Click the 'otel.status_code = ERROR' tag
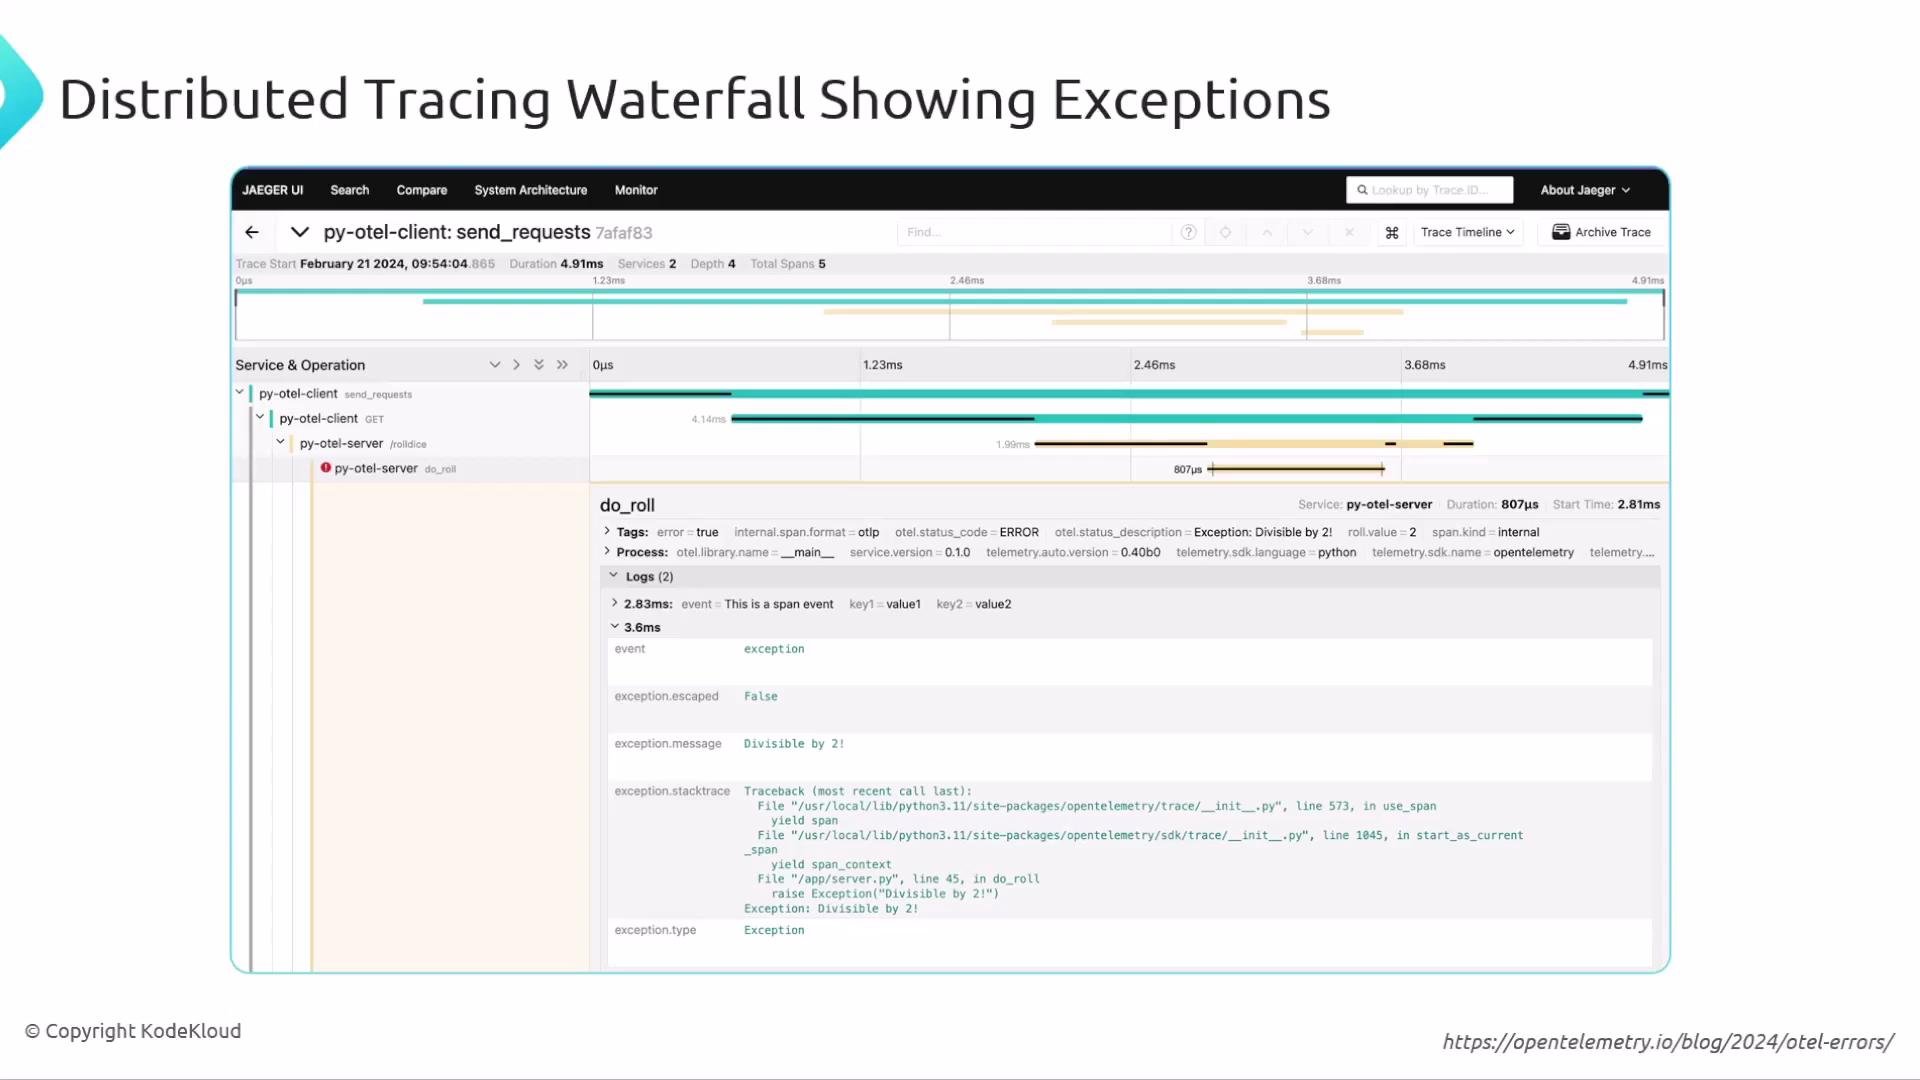This screenshot has width=1920, height=1080. pyautogui.click(x=967, y=532)
